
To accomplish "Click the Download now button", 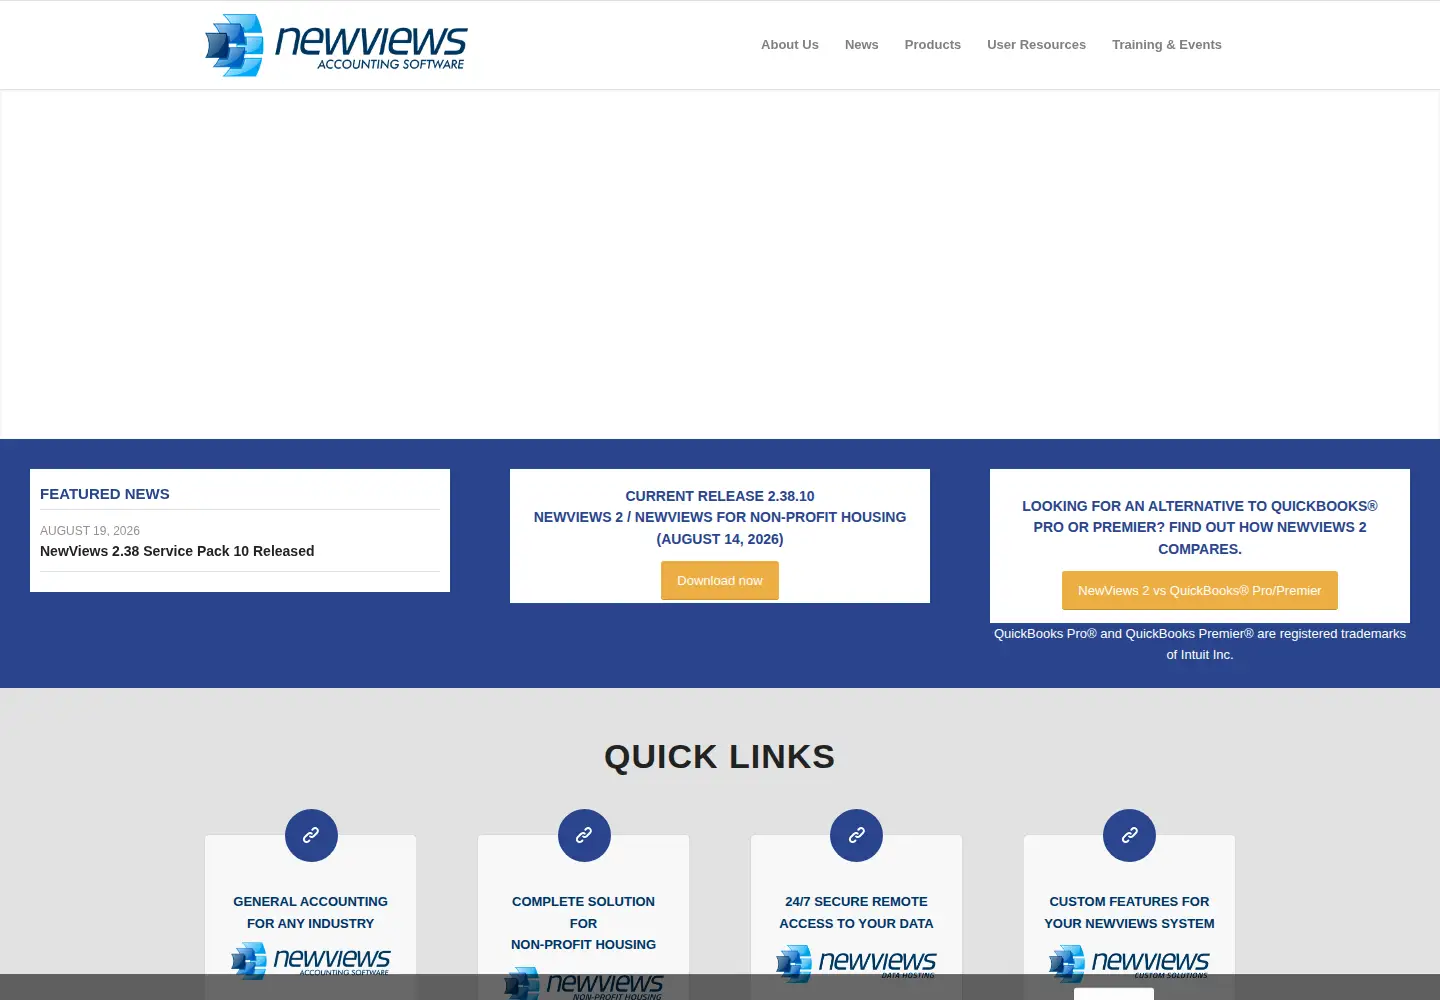I will 720,581.
